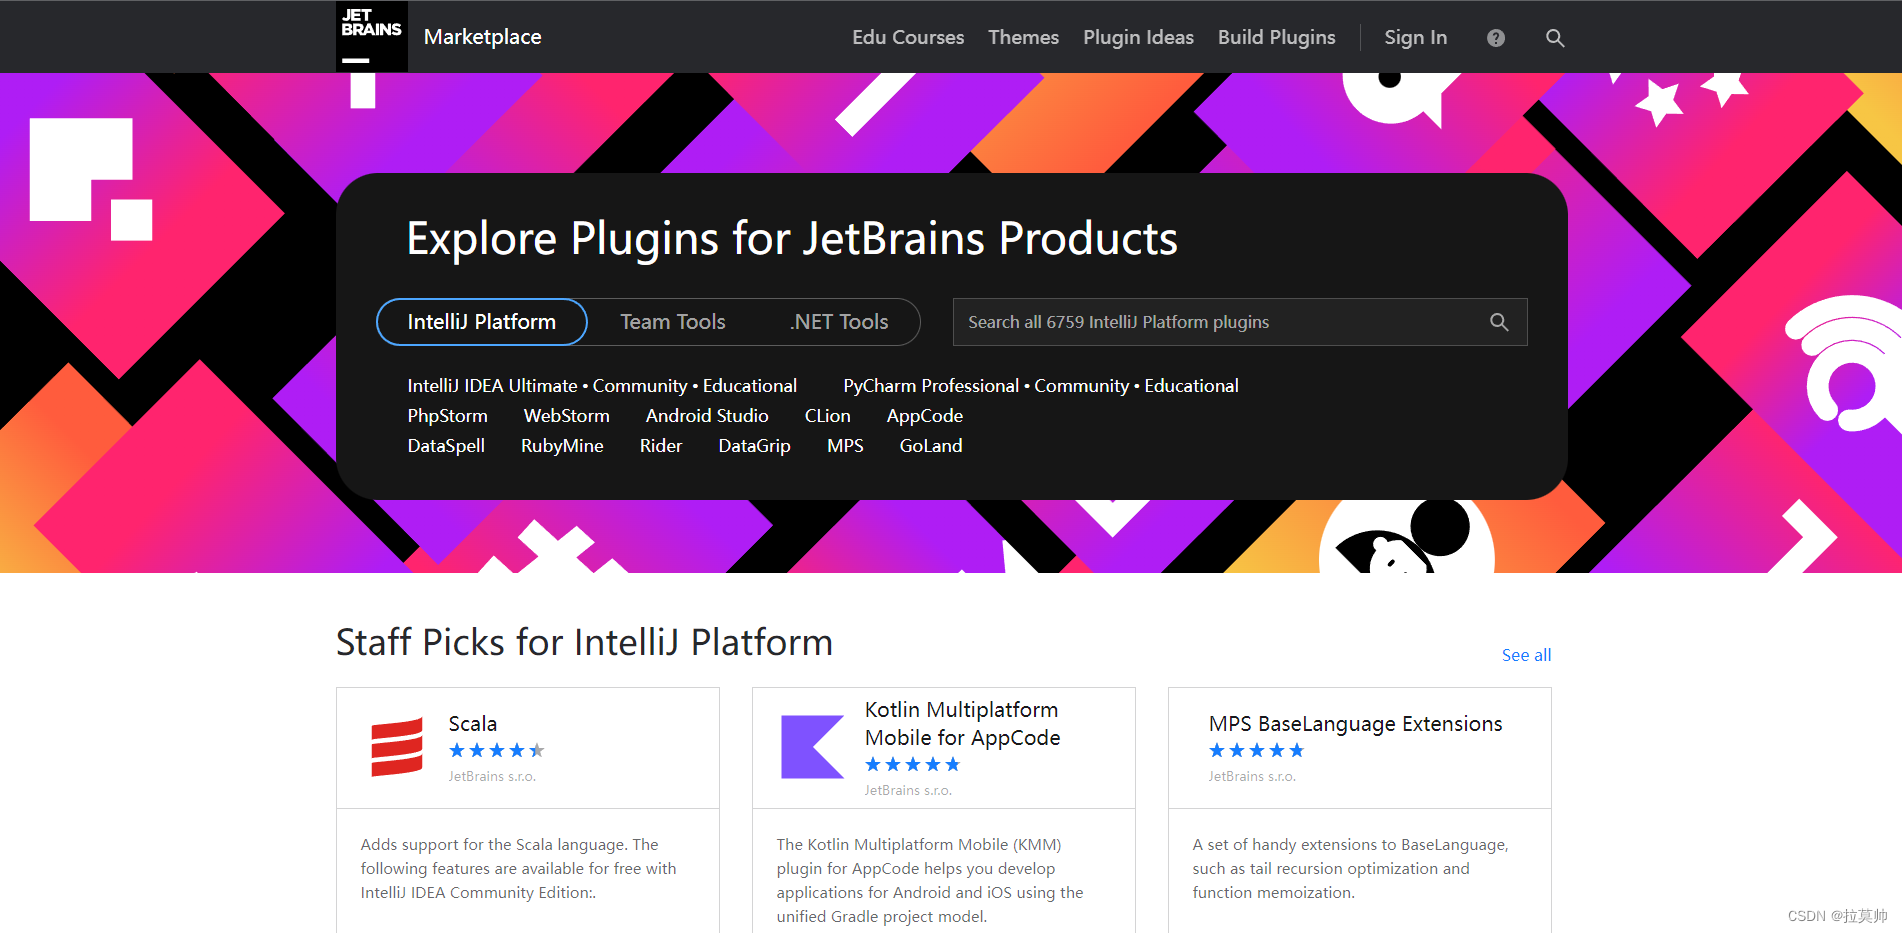This screenshot has width=1902, height=933.
Task: Switch to the .NET Tools tab
Action: coord(839,322)
